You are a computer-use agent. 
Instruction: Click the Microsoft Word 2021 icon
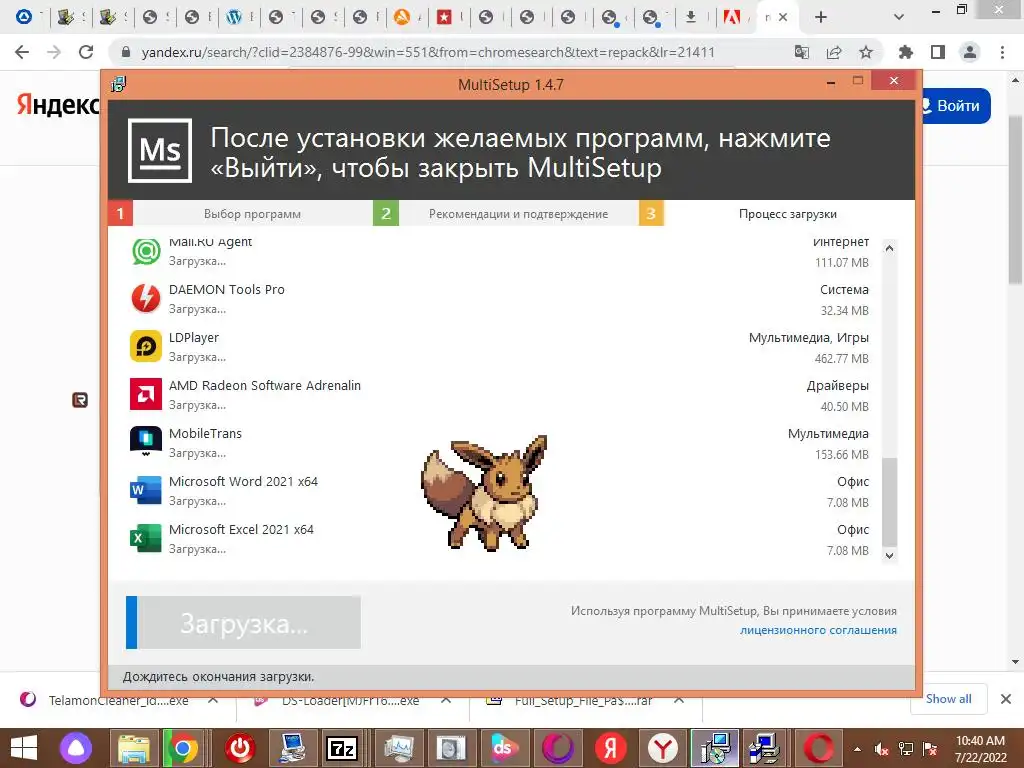[146, 490]
